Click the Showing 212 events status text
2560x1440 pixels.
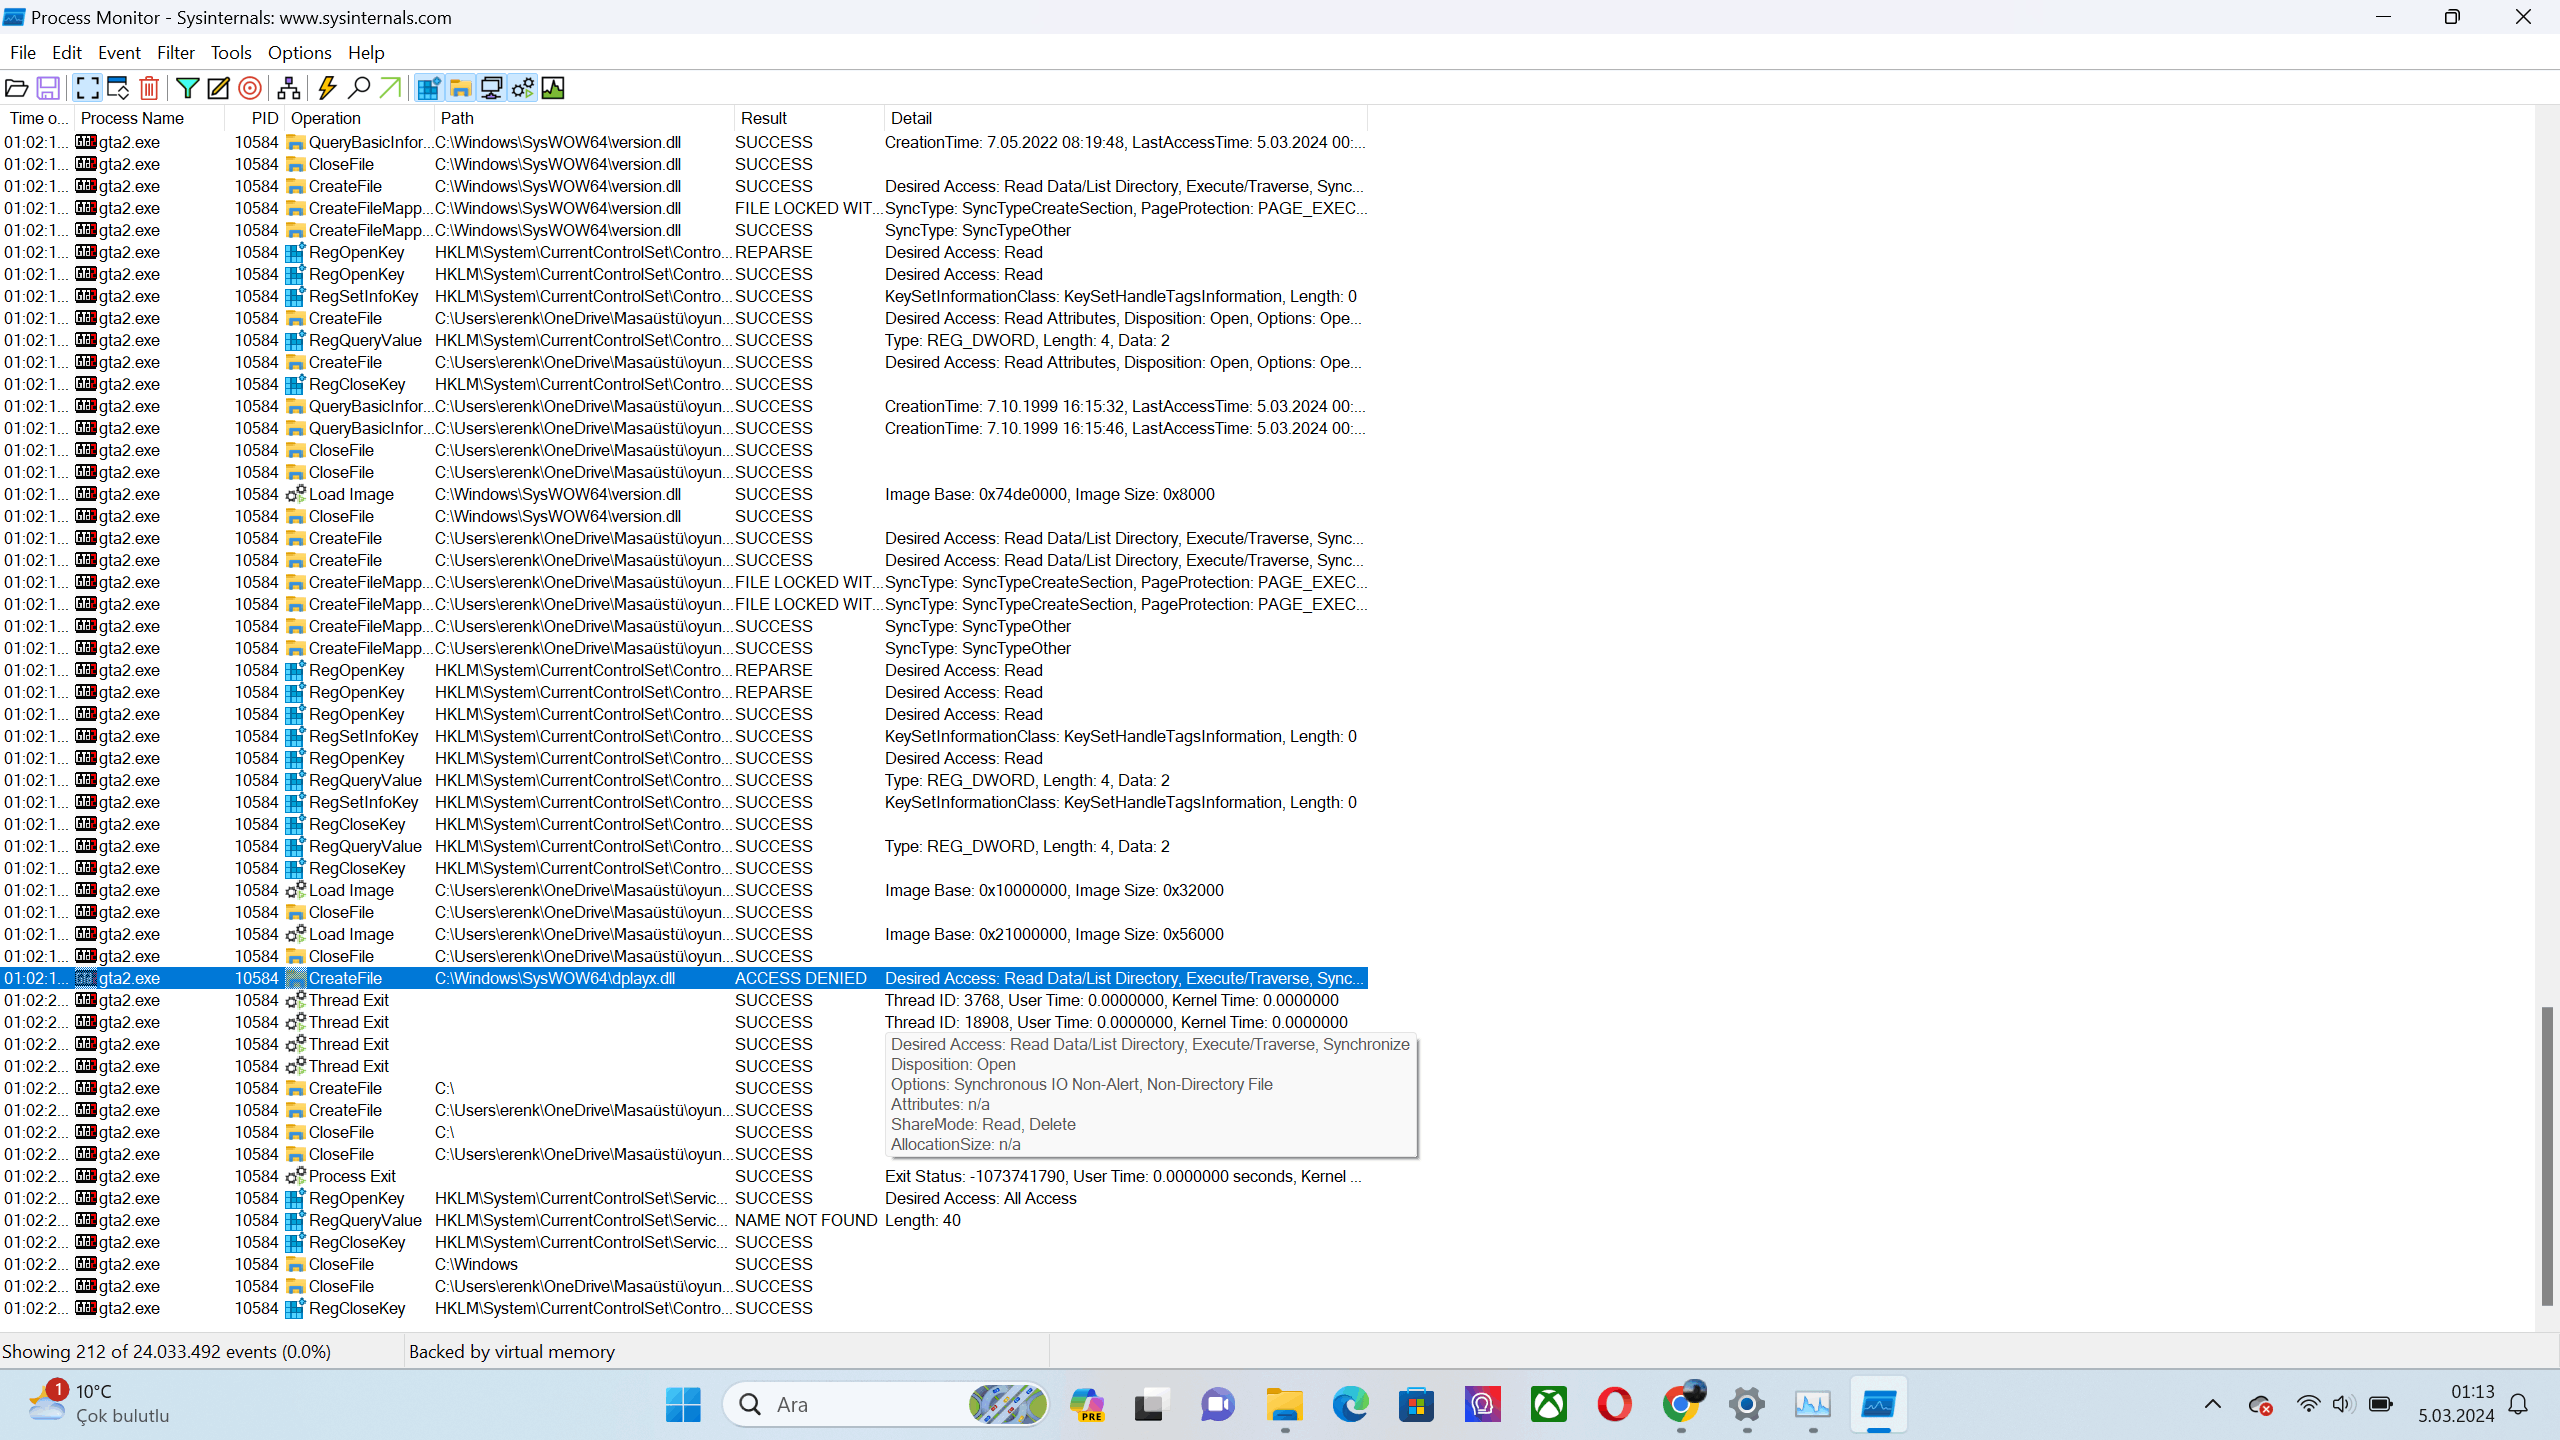point(166,1351)
